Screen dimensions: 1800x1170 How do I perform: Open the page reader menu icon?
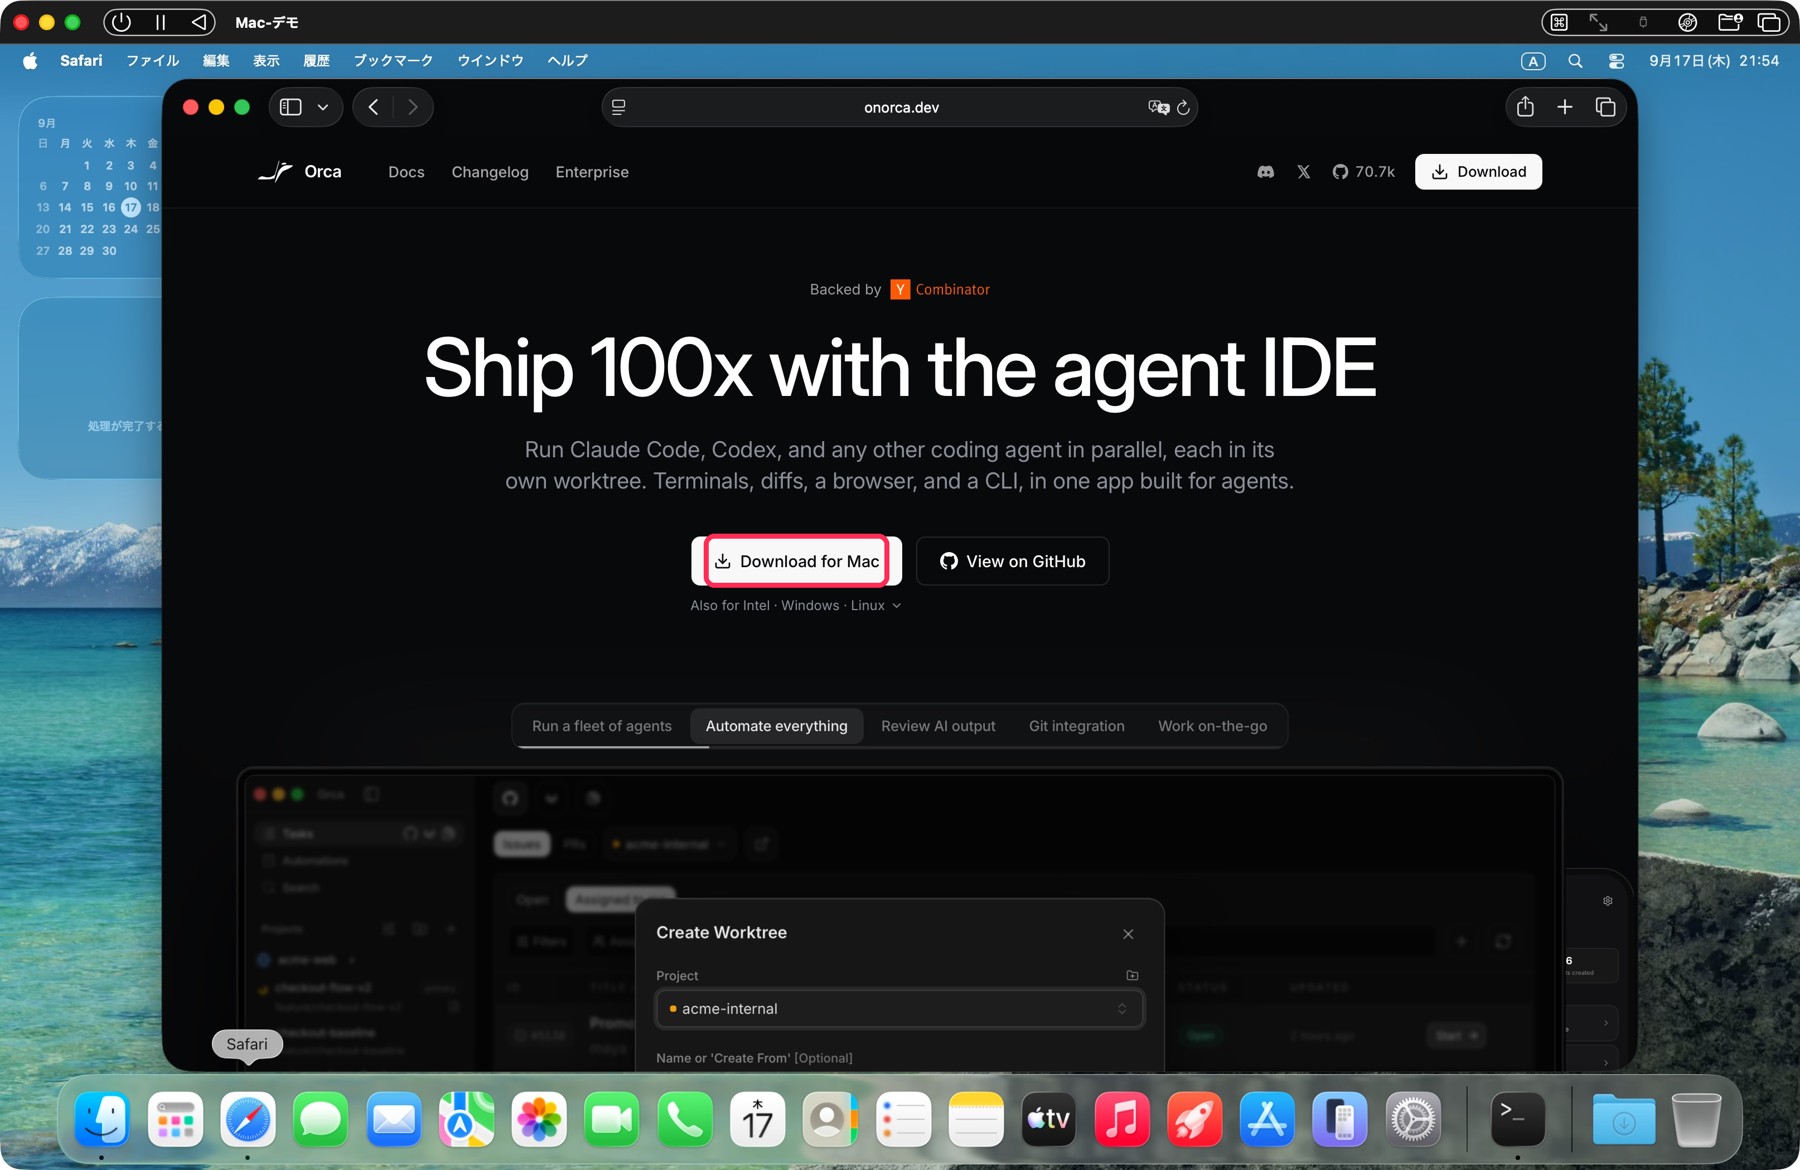(x=619, y=107)
